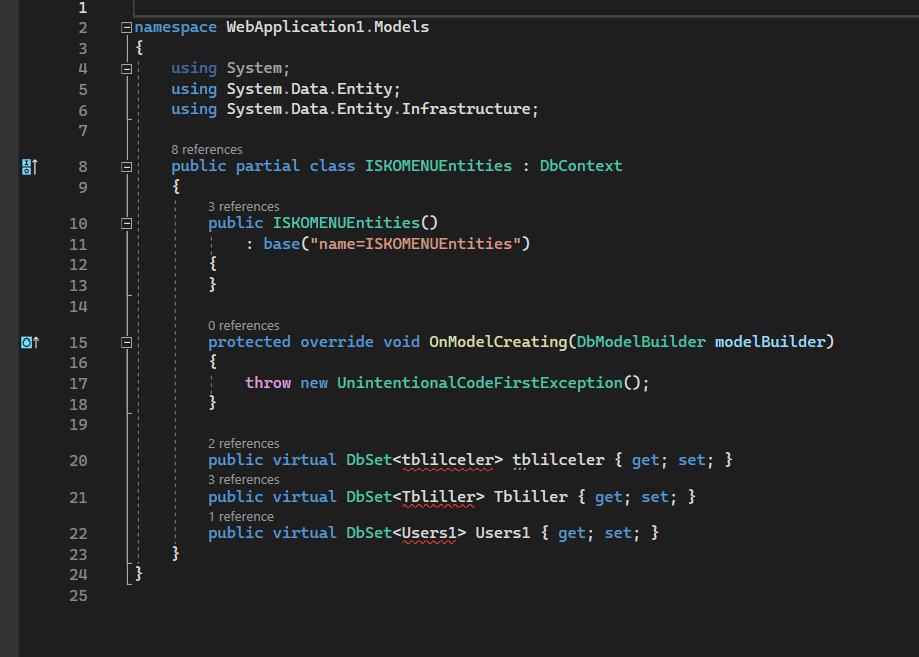Click the tblilceler property name on line 20
Screen dimensions: 919x657
pyautogui.click(x=558, y=460)
